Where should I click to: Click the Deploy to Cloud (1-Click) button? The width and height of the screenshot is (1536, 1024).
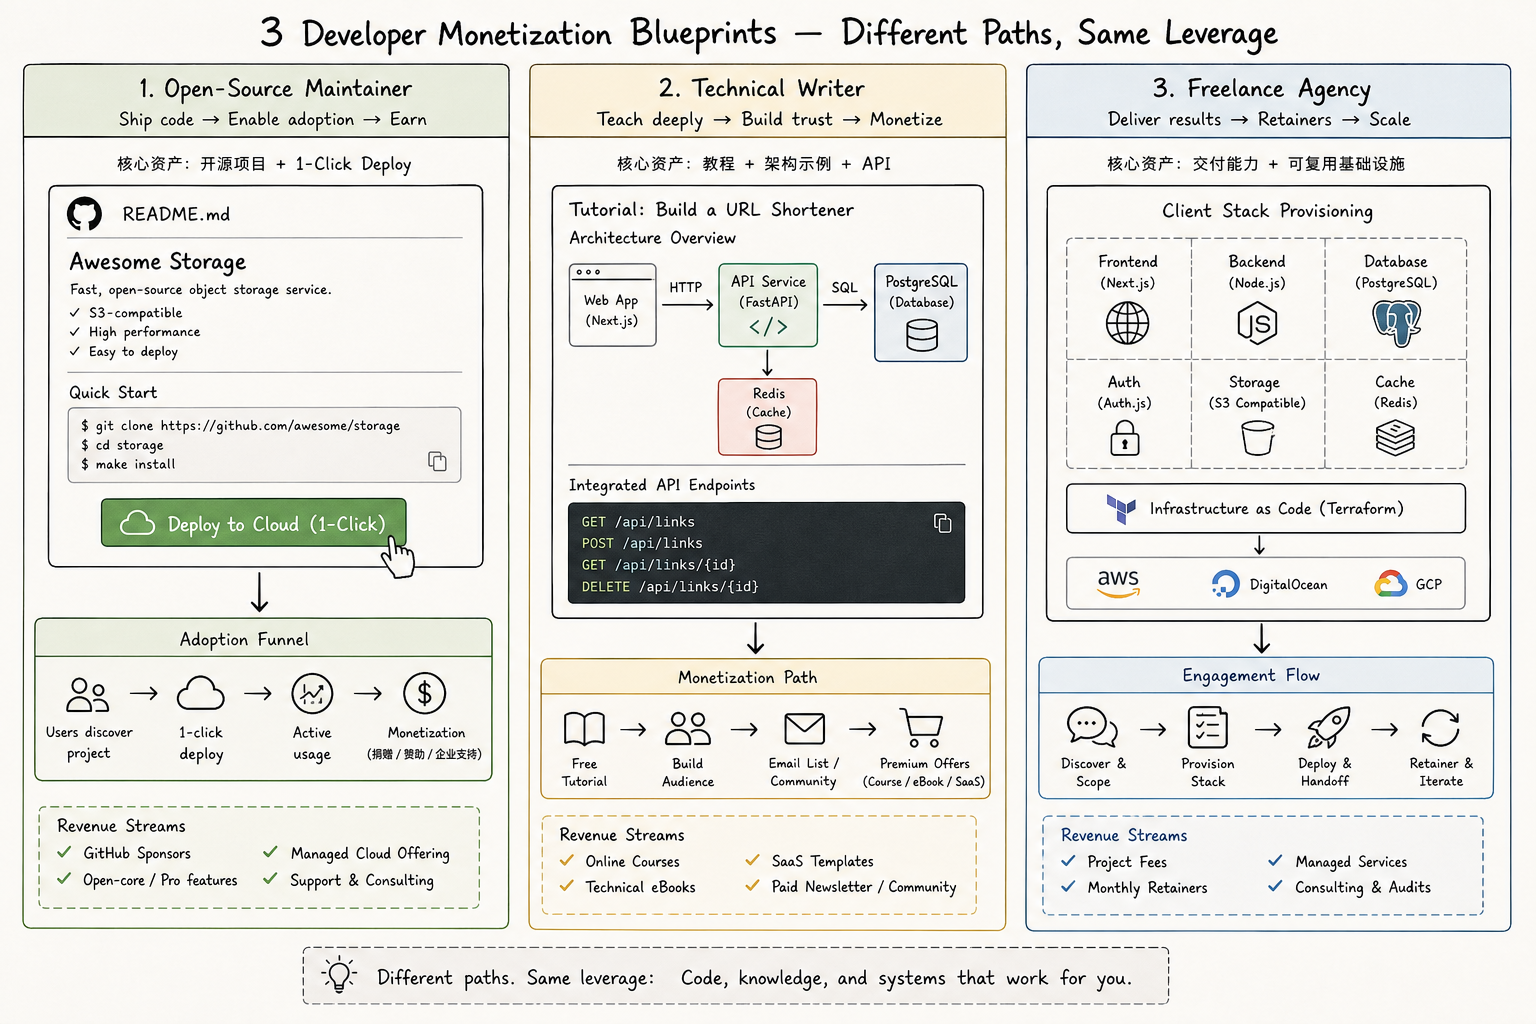point(254,523)
